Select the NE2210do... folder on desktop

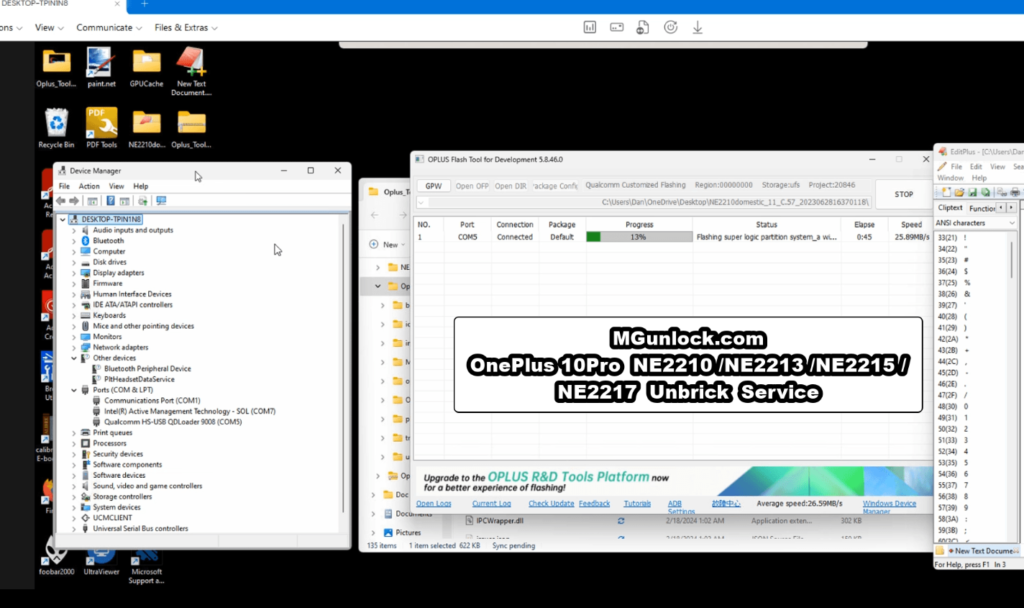pyautogui.click(x=146, y=128)
